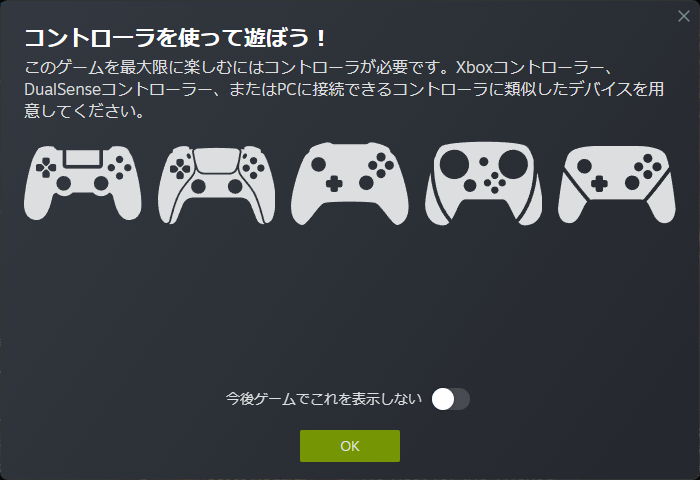The height and width of the screenshot is (480, 700).
Task: Select the DualSense controller silhouette
Action: [217, 184]
